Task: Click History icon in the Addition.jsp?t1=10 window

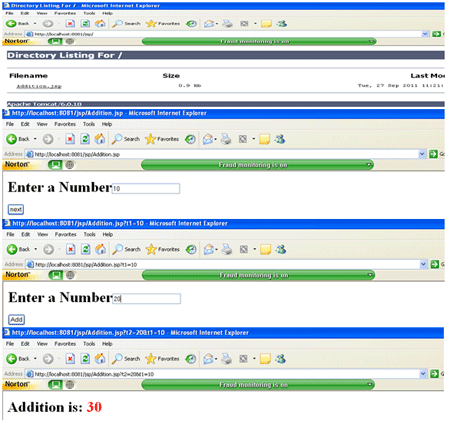Action: pos(191,249)
